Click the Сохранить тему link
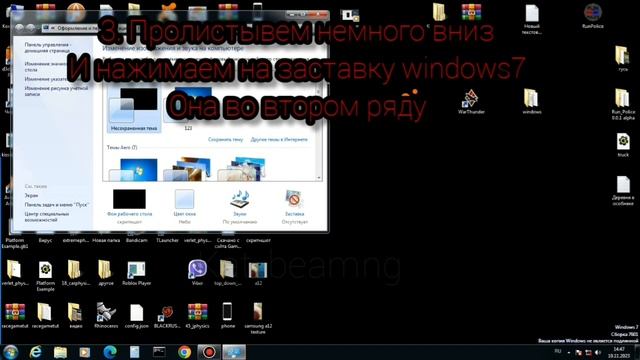Viewport: 640px width, 360px height. (x=225, y=140)
